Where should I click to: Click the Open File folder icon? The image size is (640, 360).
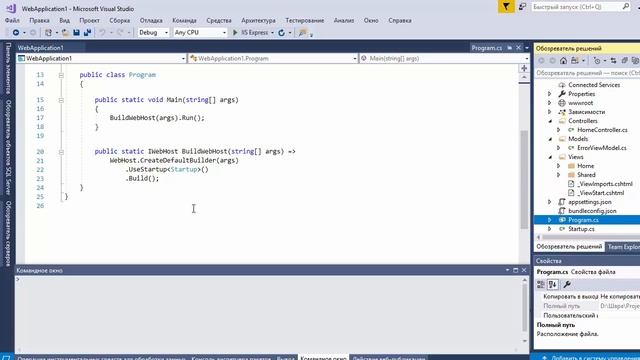pos(65,33)
